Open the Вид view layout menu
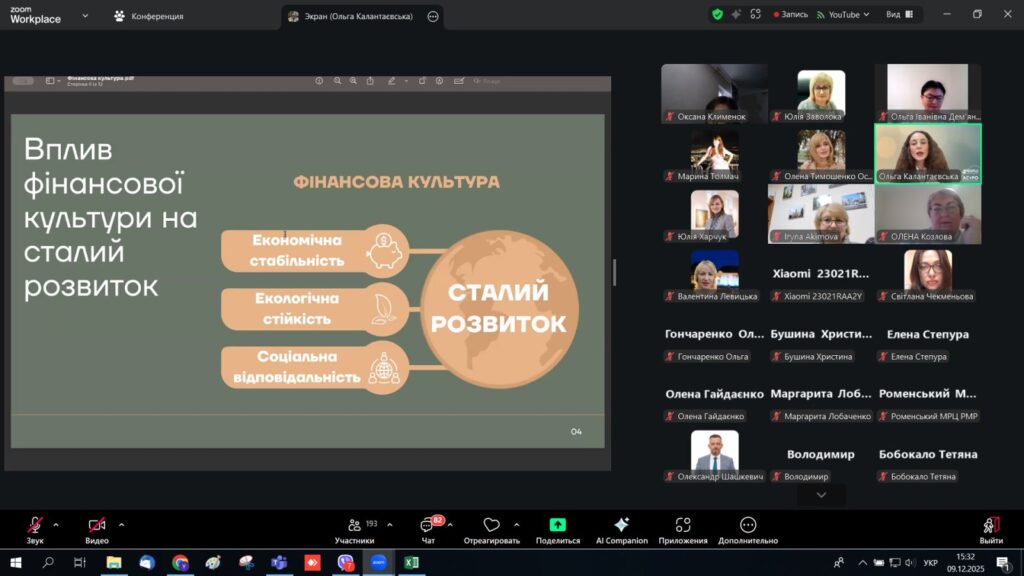 [898, 15]
